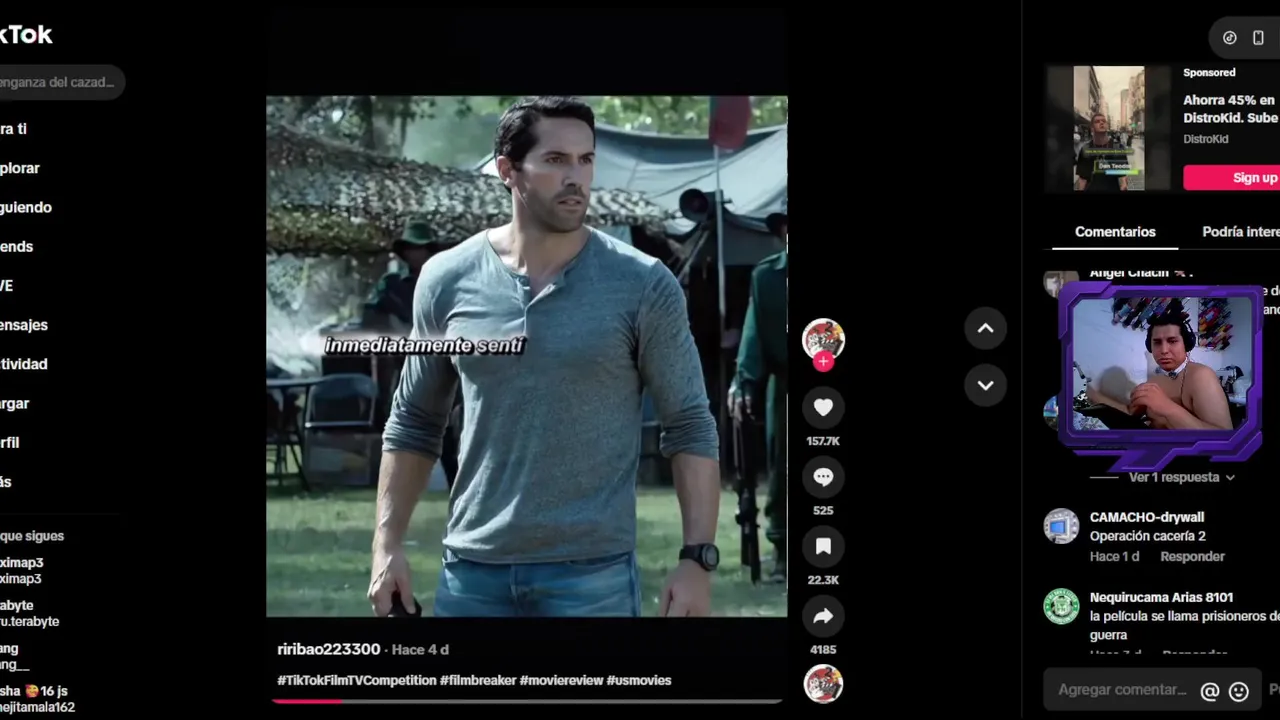Open riribao223300 username link
This screenshot has height=720, width=1280.
pyautogui.click(x=328, y=649)
